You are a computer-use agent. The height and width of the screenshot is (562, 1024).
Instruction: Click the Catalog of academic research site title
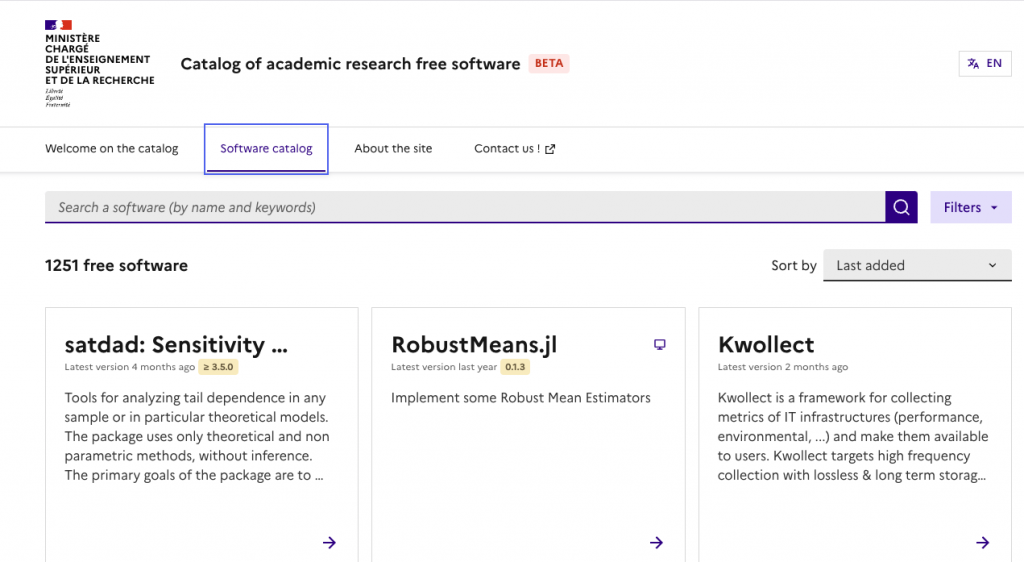[350, 64]
